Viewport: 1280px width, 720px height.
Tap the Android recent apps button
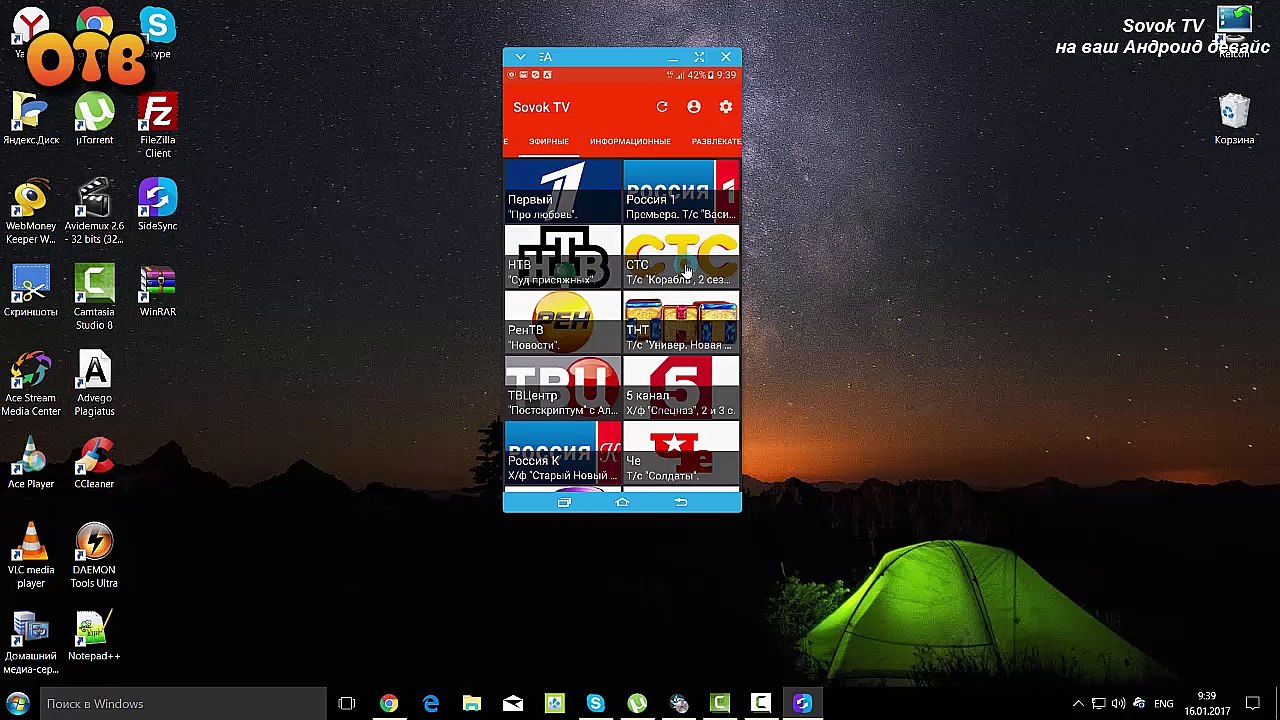tap(564, 503)
